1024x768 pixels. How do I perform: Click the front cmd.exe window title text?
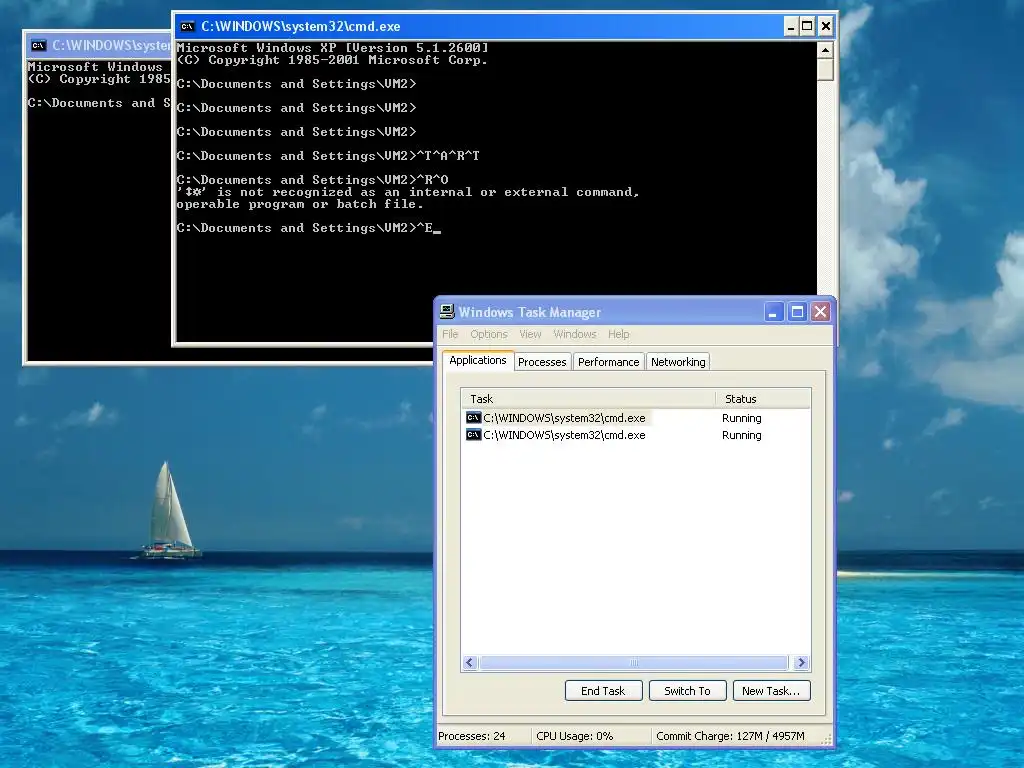tap(300, 26)
